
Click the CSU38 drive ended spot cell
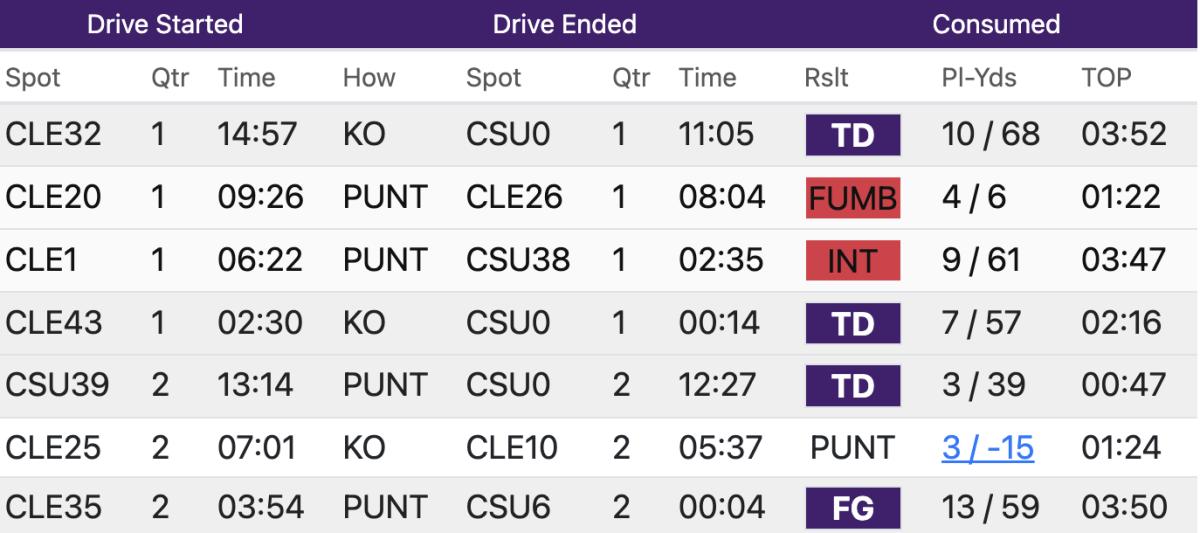(518, 261)
